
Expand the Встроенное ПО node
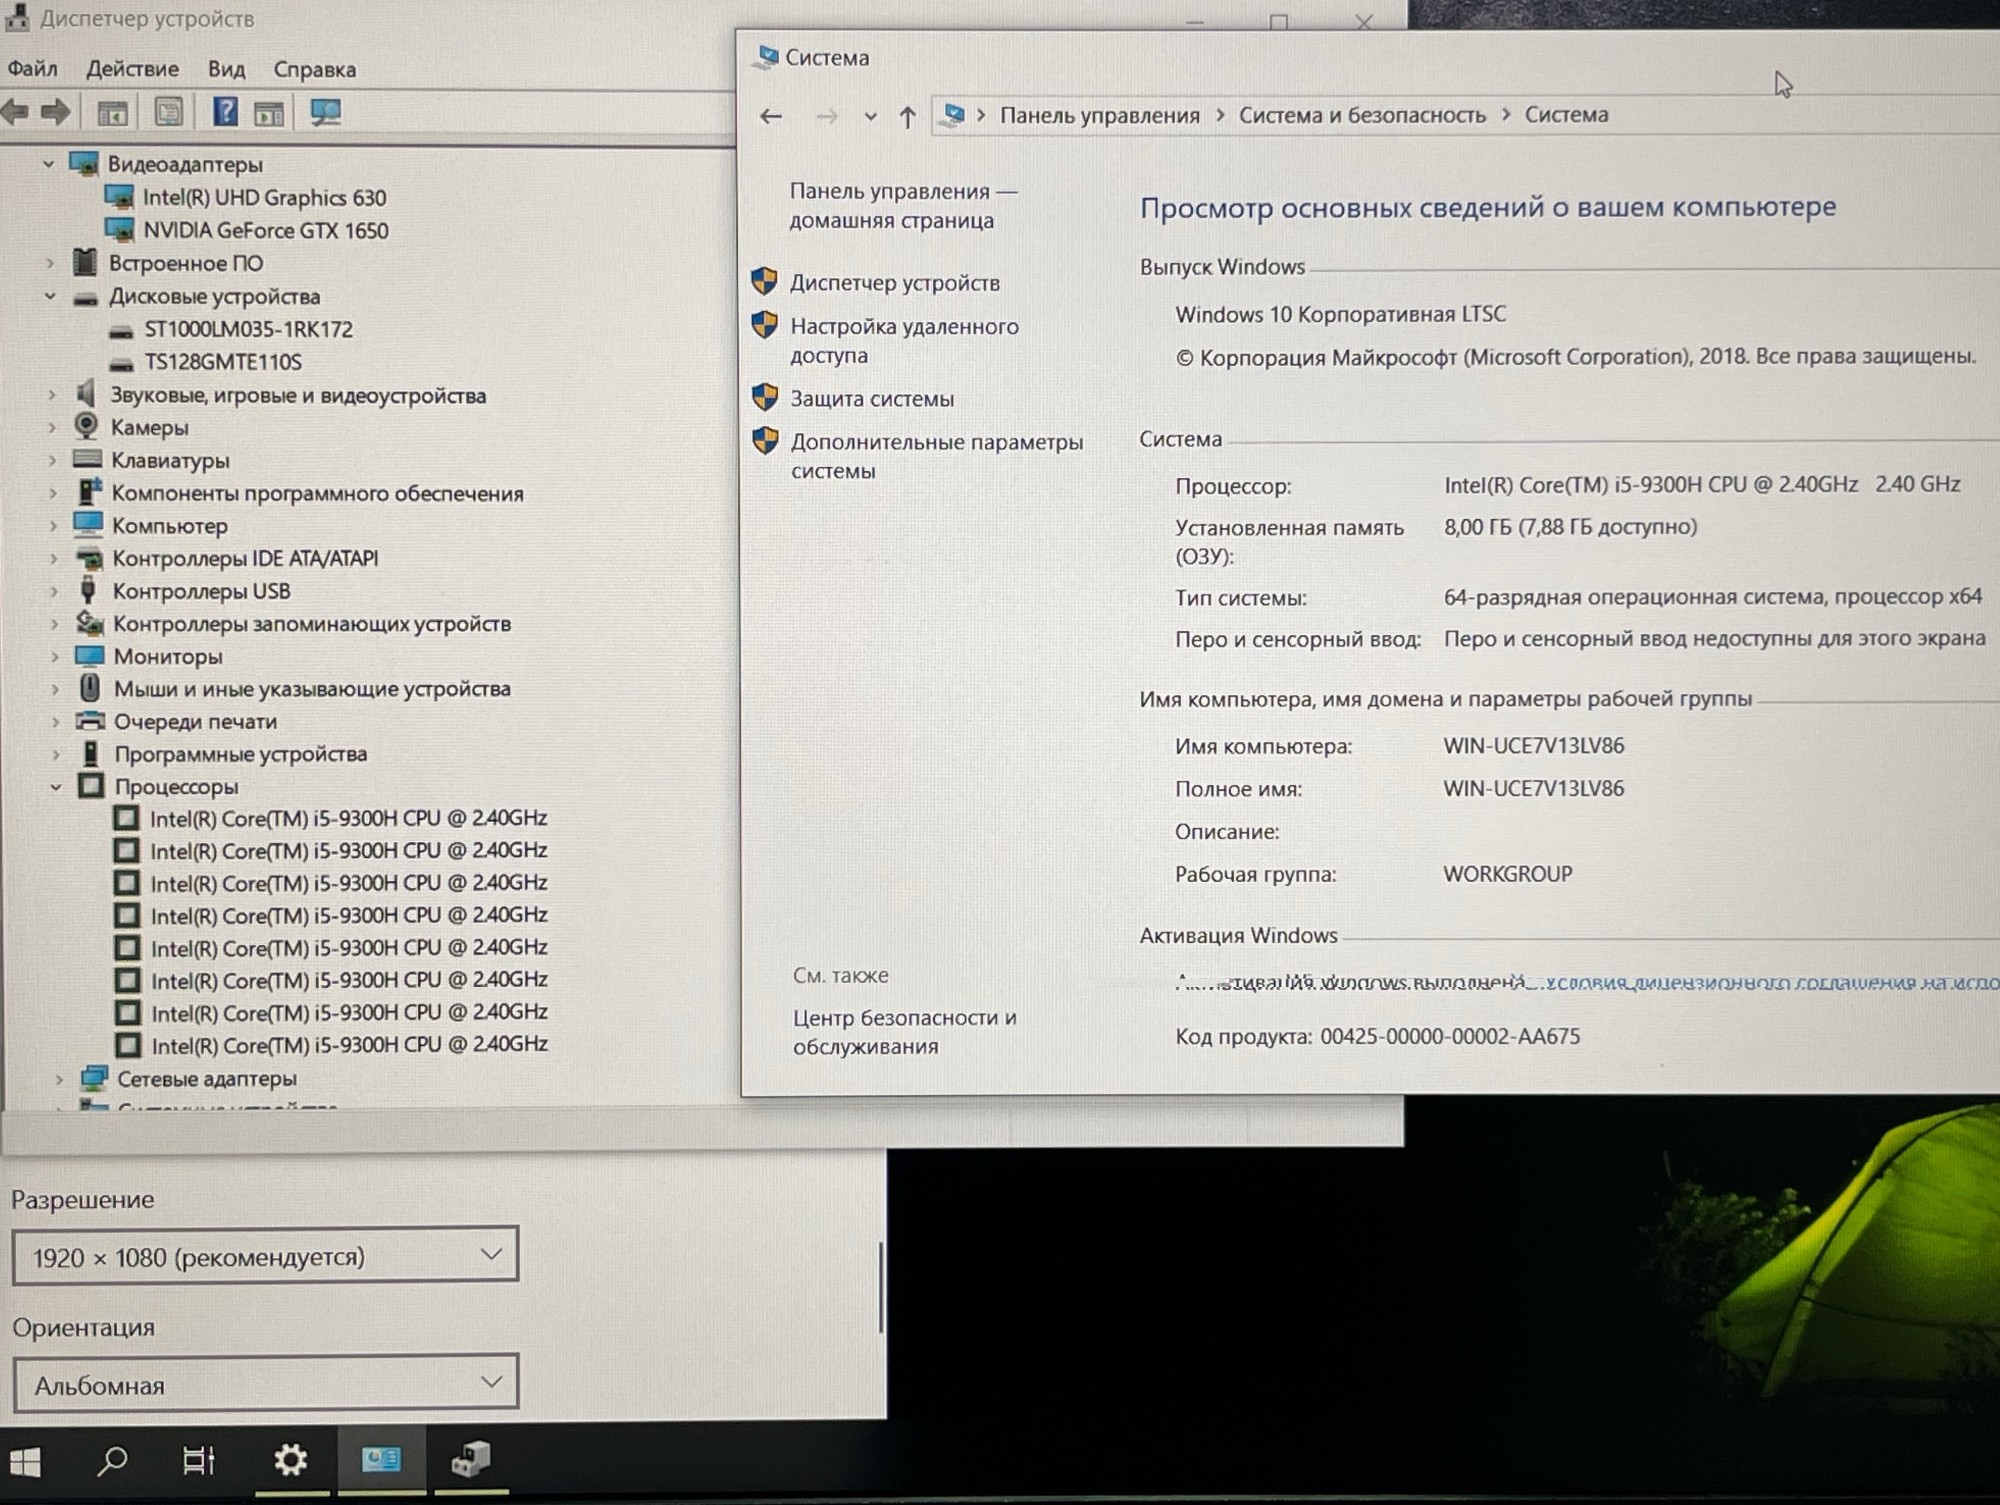50,263
